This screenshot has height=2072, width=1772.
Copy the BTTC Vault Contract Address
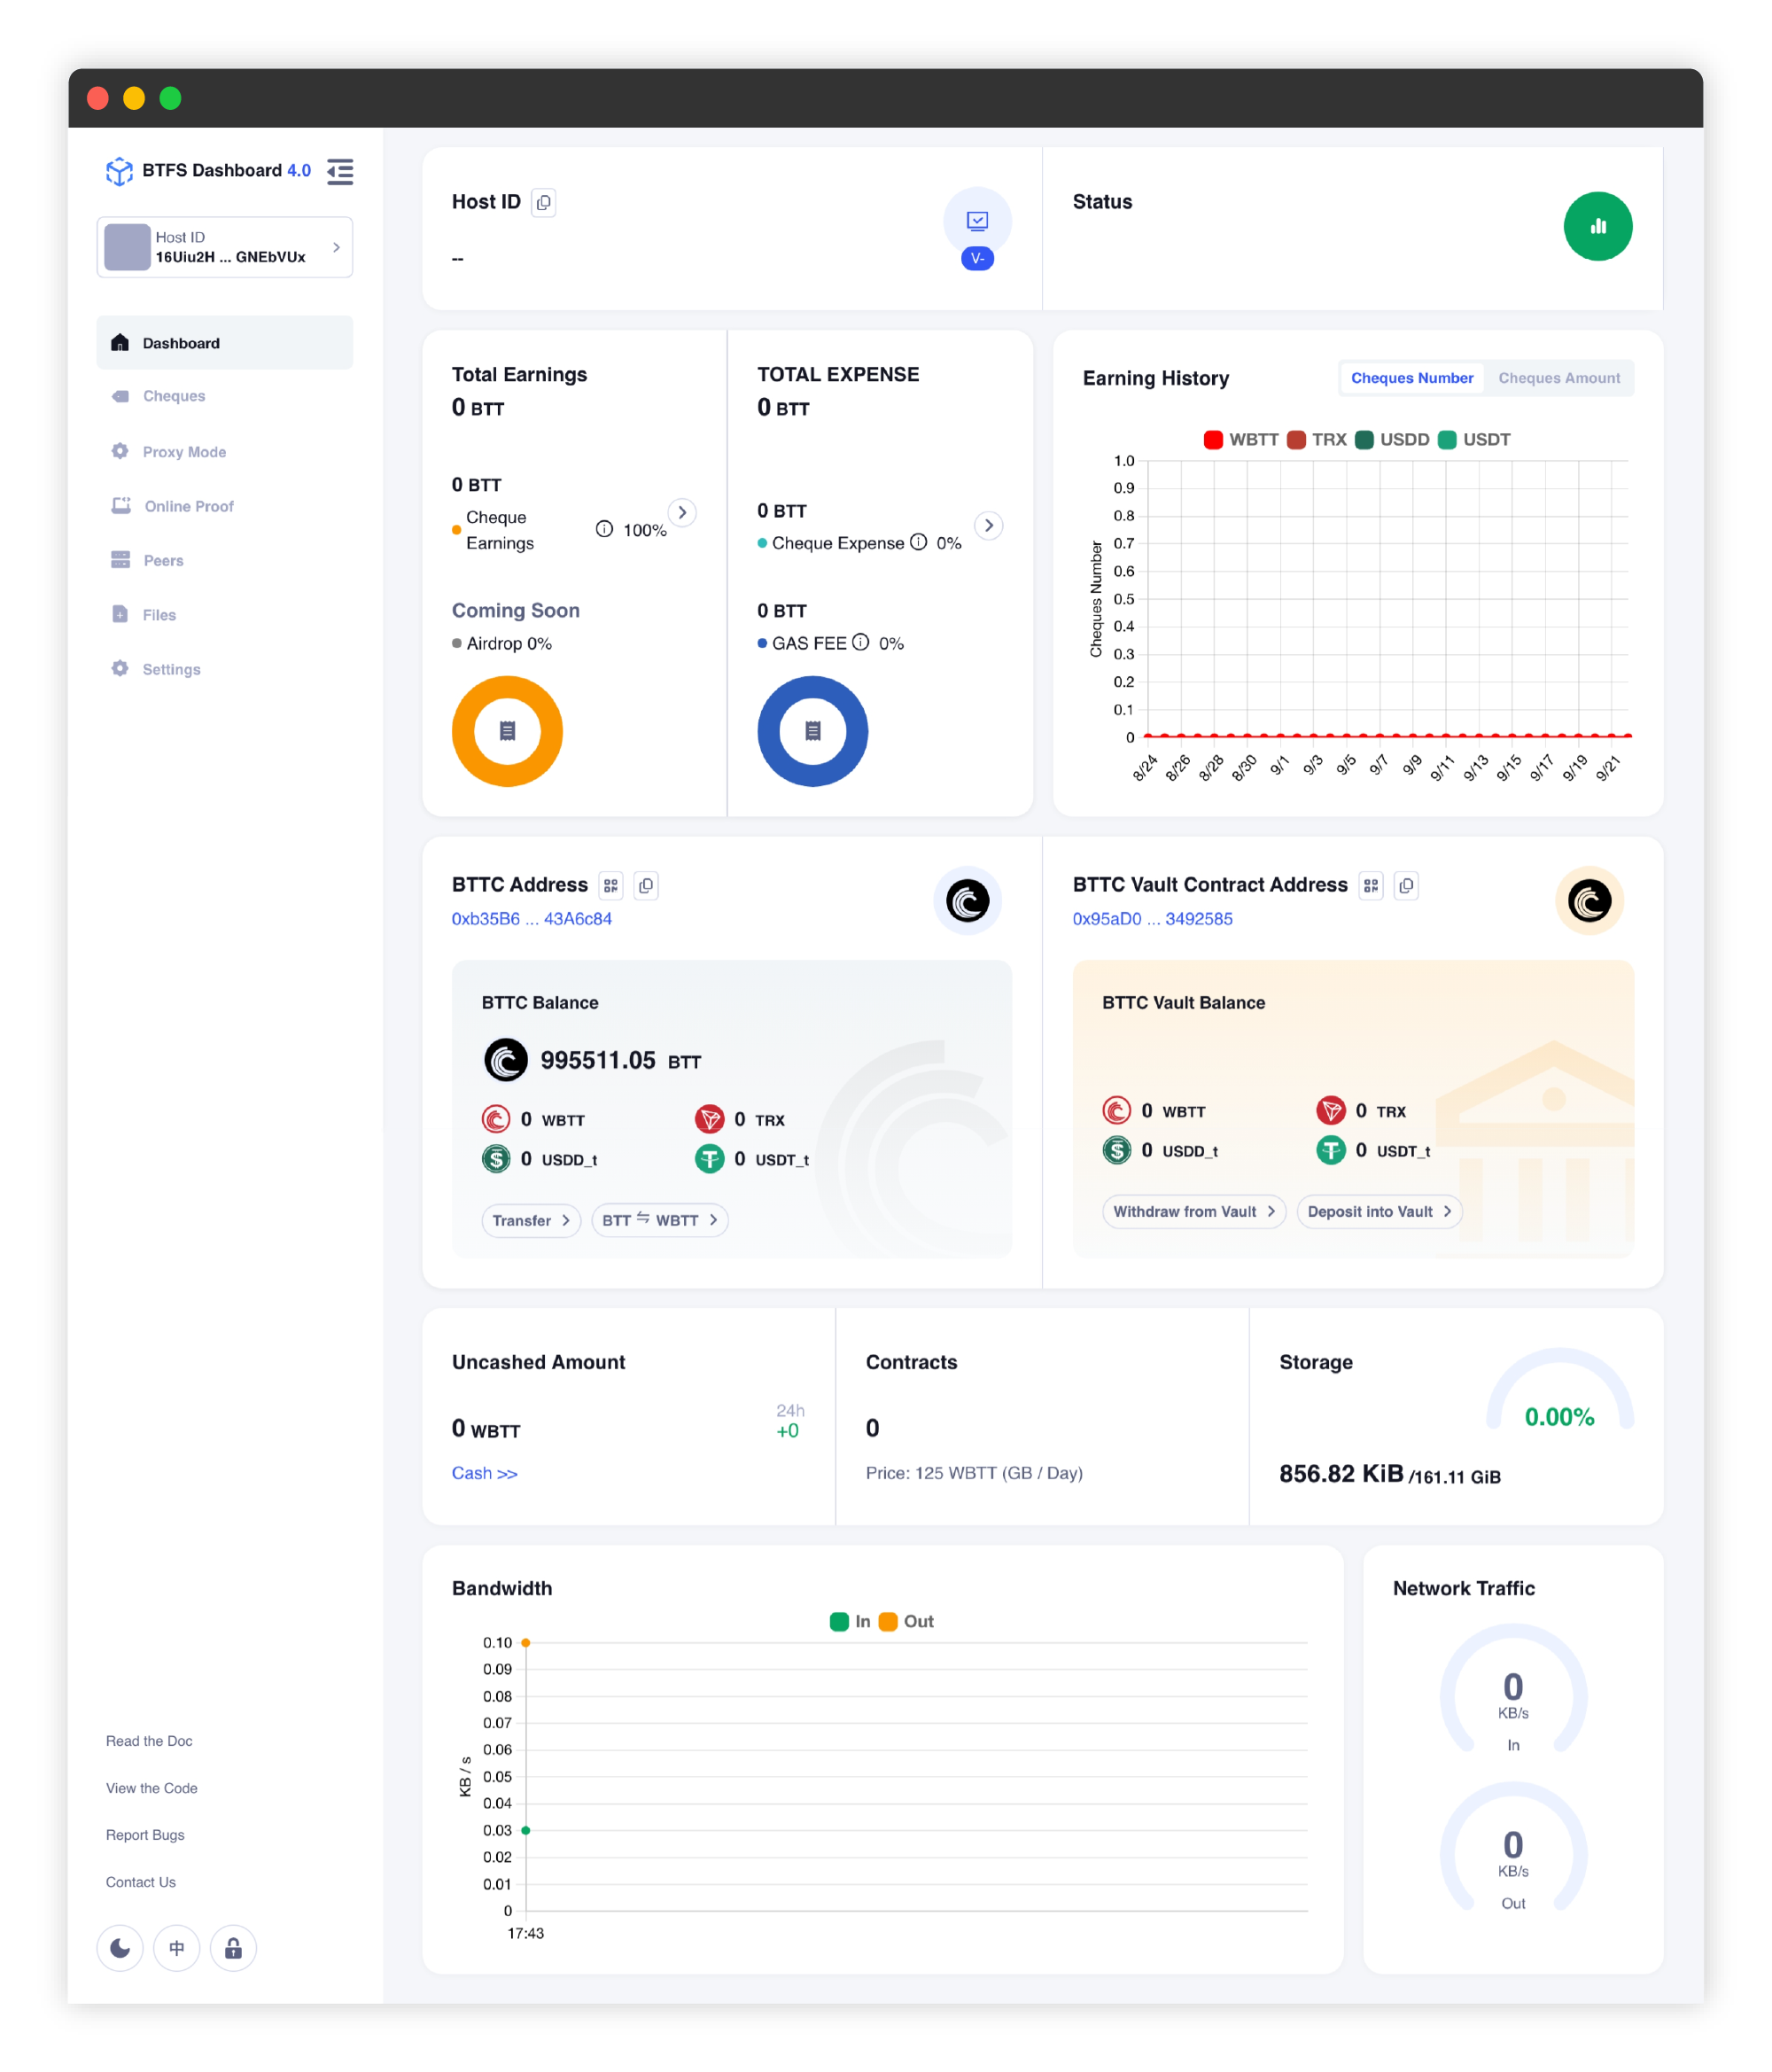pyautogui.click(x=1405, y=885)
